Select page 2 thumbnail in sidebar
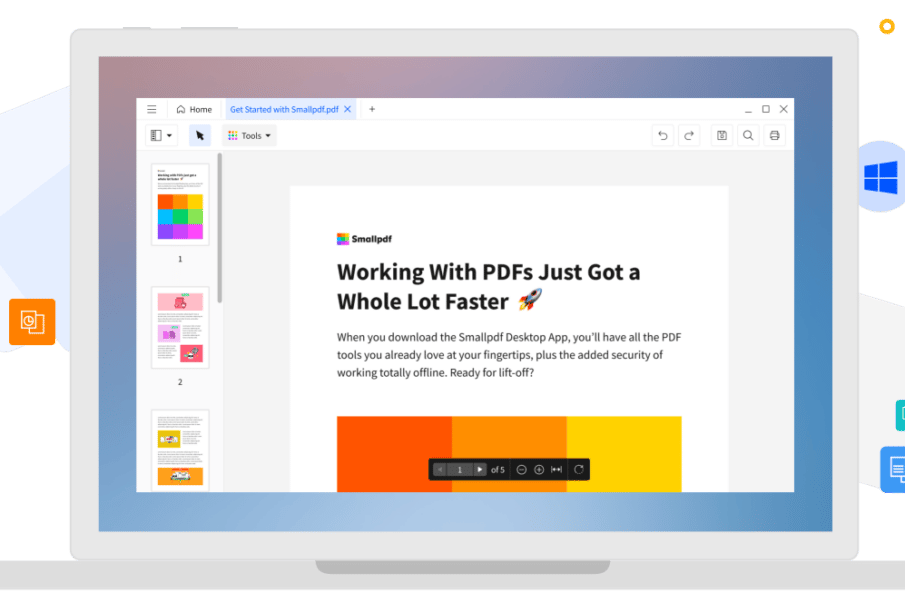The height and width of the screenshot is (613, 905). (180, 327)
